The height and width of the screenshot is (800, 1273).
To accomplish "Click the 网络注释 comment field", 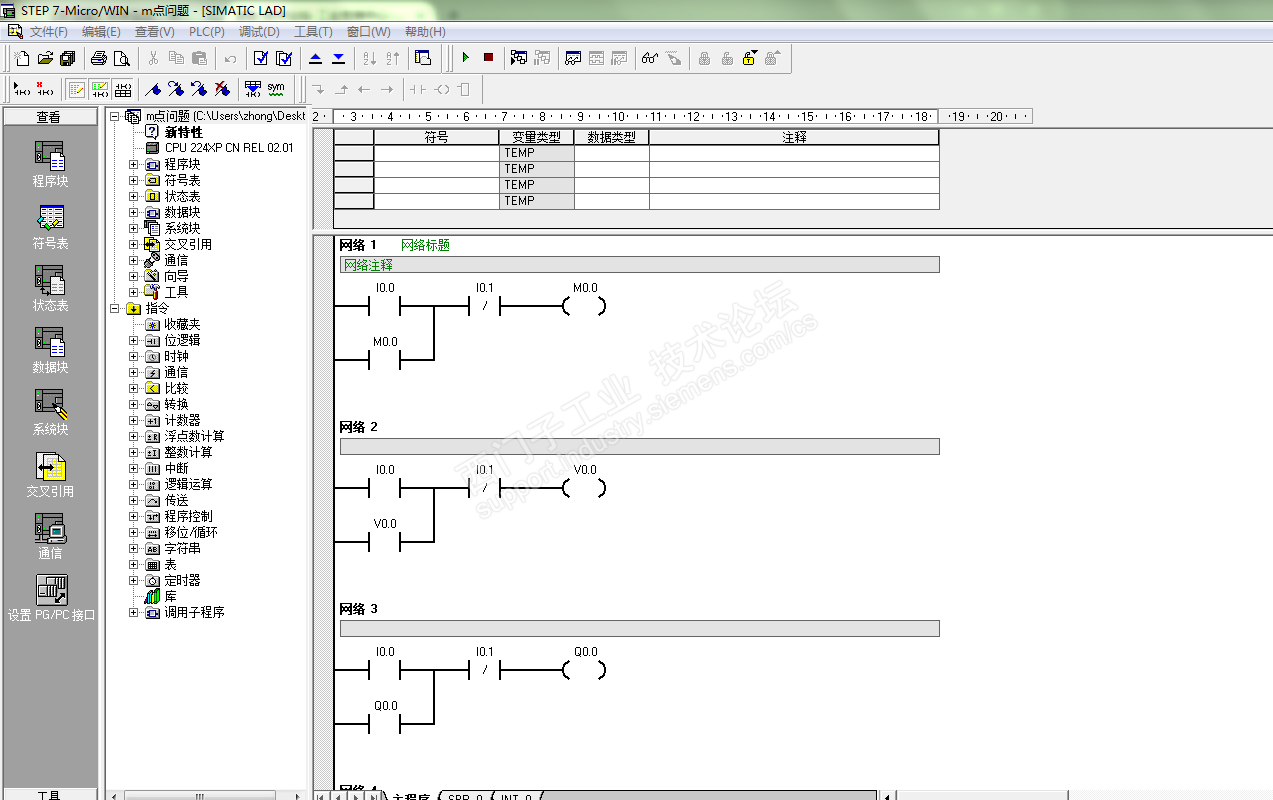I will [640, 265].
